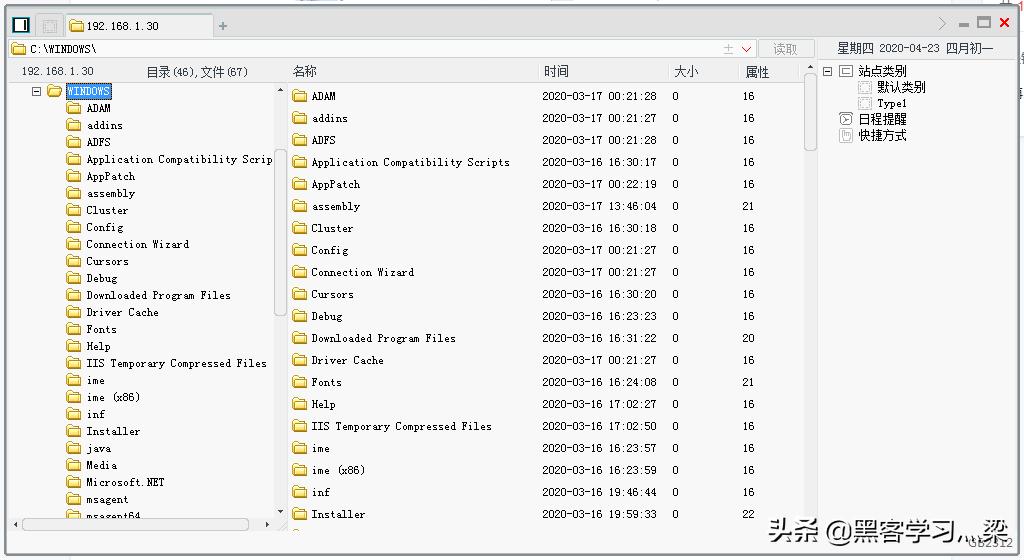This screenshot has width=1024, height=560.
Task: Select the Type1 category
Action: click(x=892, y=103)
